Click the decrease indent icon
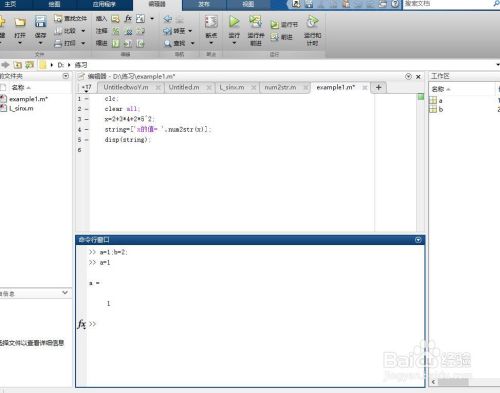The height and width of the screenshot is (393, 500). (x=140, y=43)
